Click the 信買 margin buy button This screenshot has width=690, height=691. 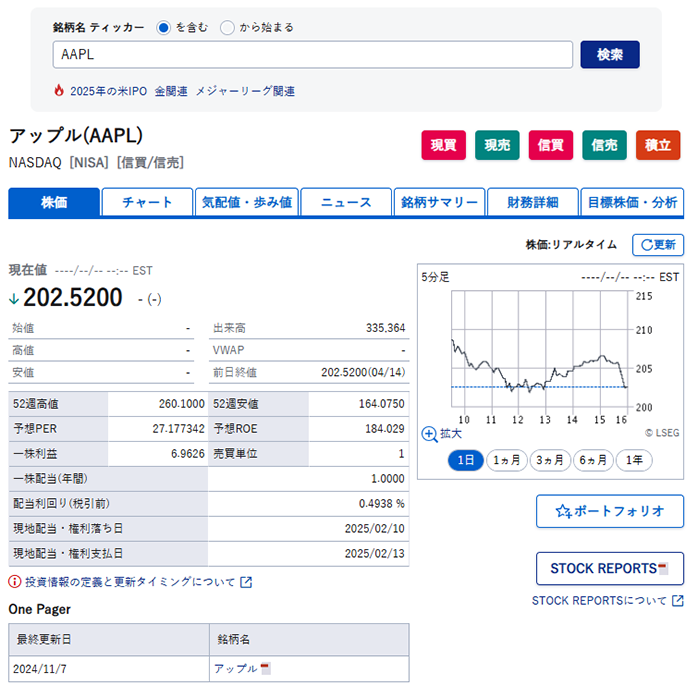[x=551, y=145]
